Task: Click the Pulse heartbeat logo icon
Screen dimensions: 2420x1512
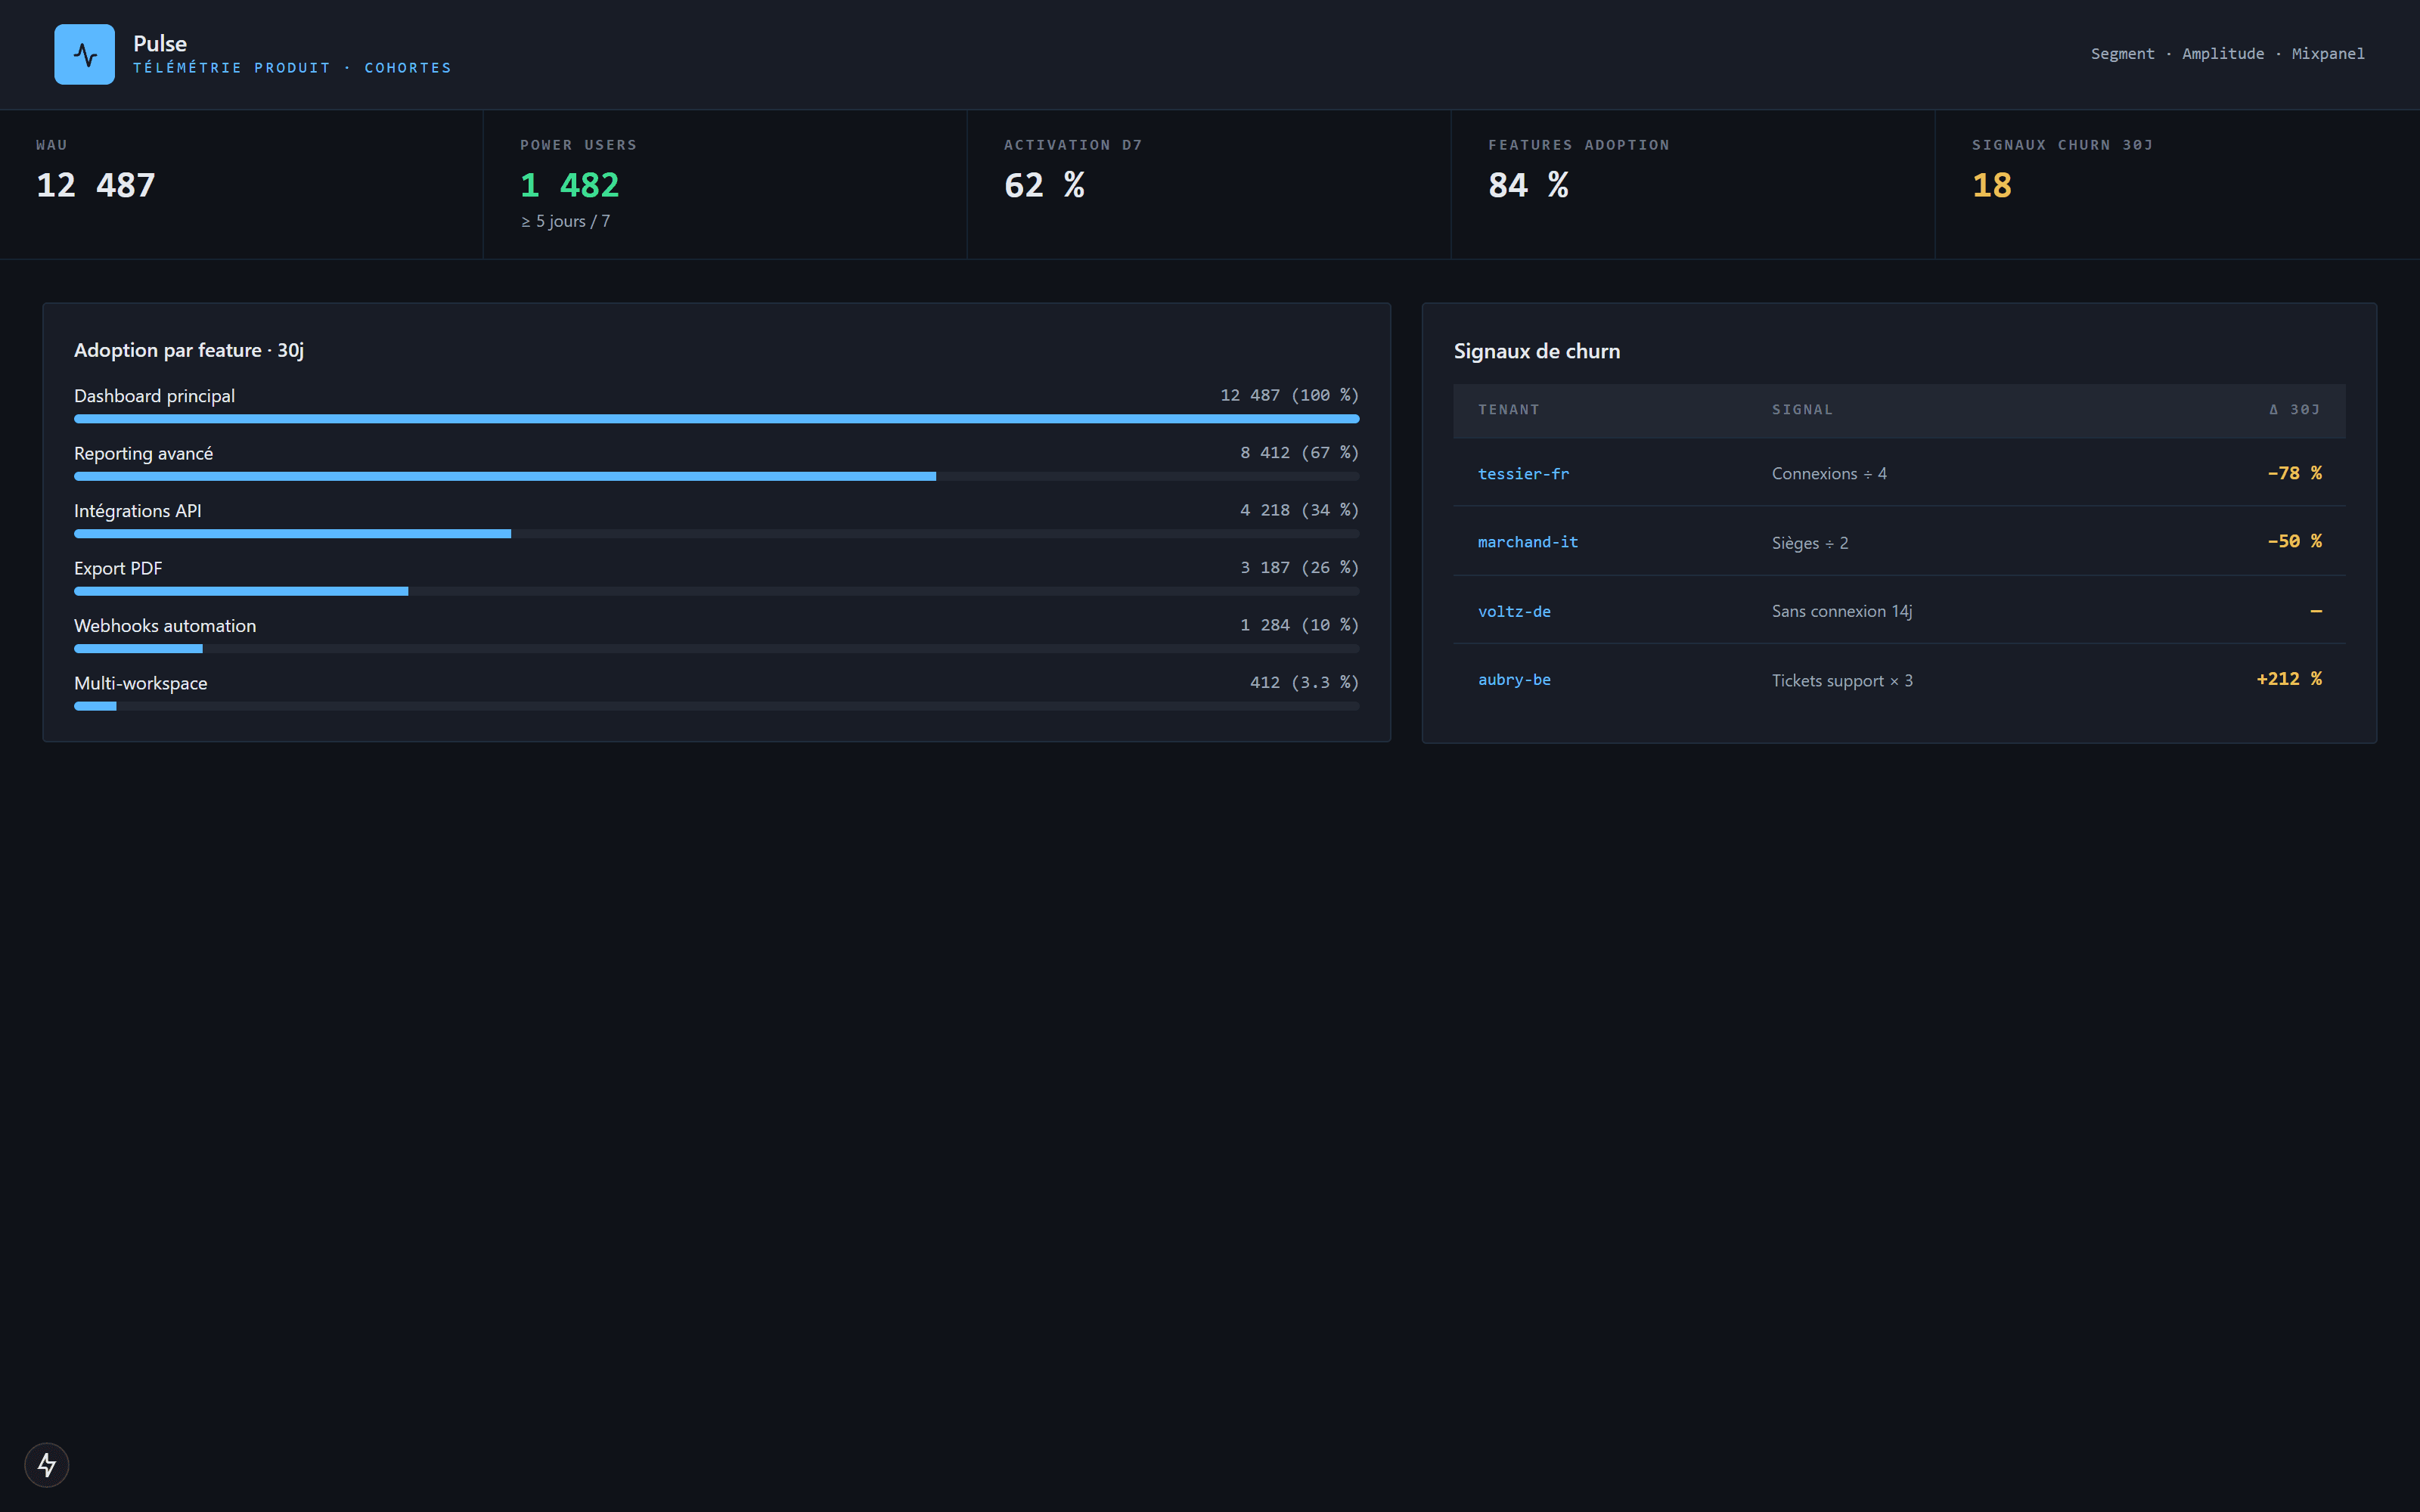Action: tap(84, 54)
